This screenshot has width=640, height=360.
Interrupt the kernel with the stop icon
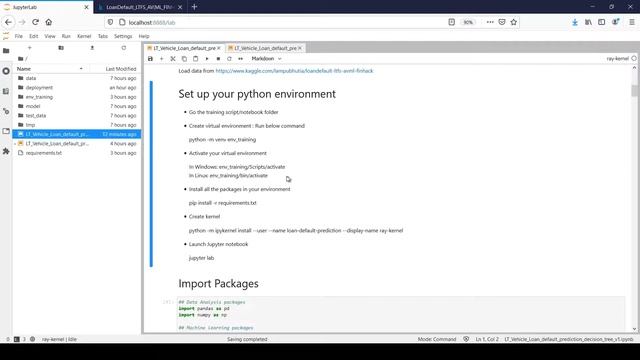tap(218, 59)
